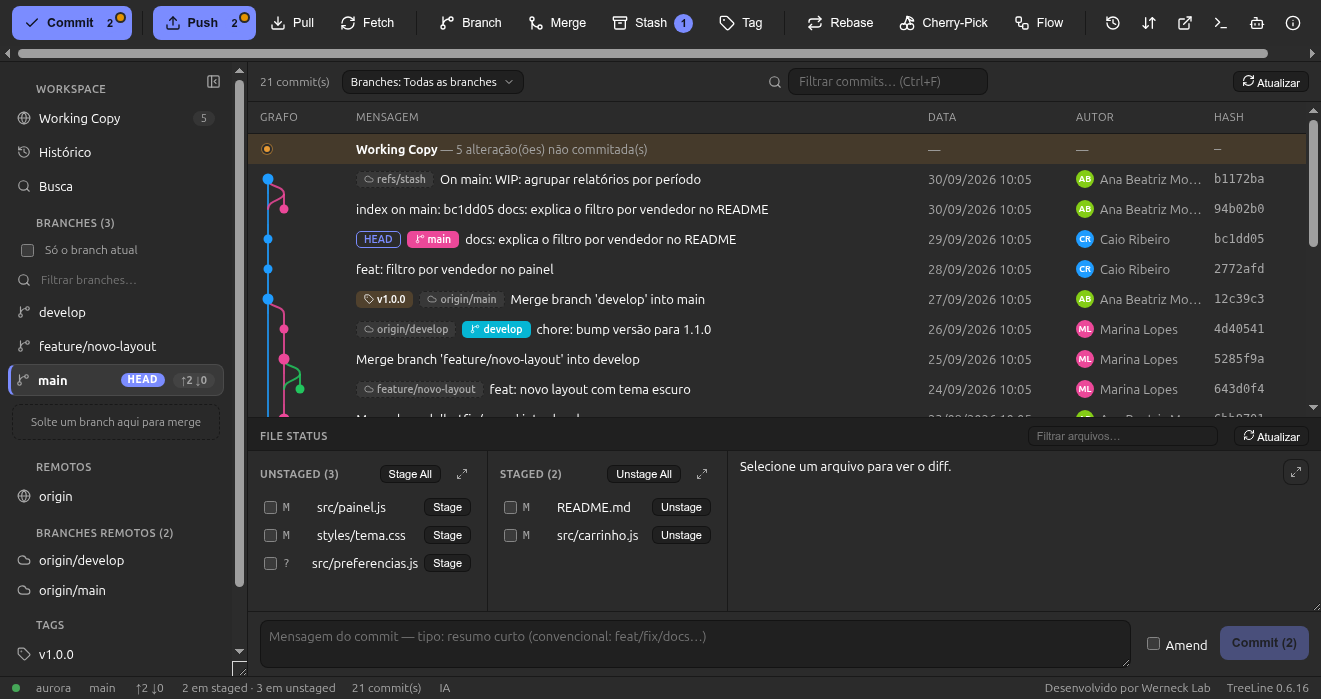1321x699 pixels.
Task: Open the history clock icon in toolbar
Action: pyautogui.click(x=1113, y=23)
